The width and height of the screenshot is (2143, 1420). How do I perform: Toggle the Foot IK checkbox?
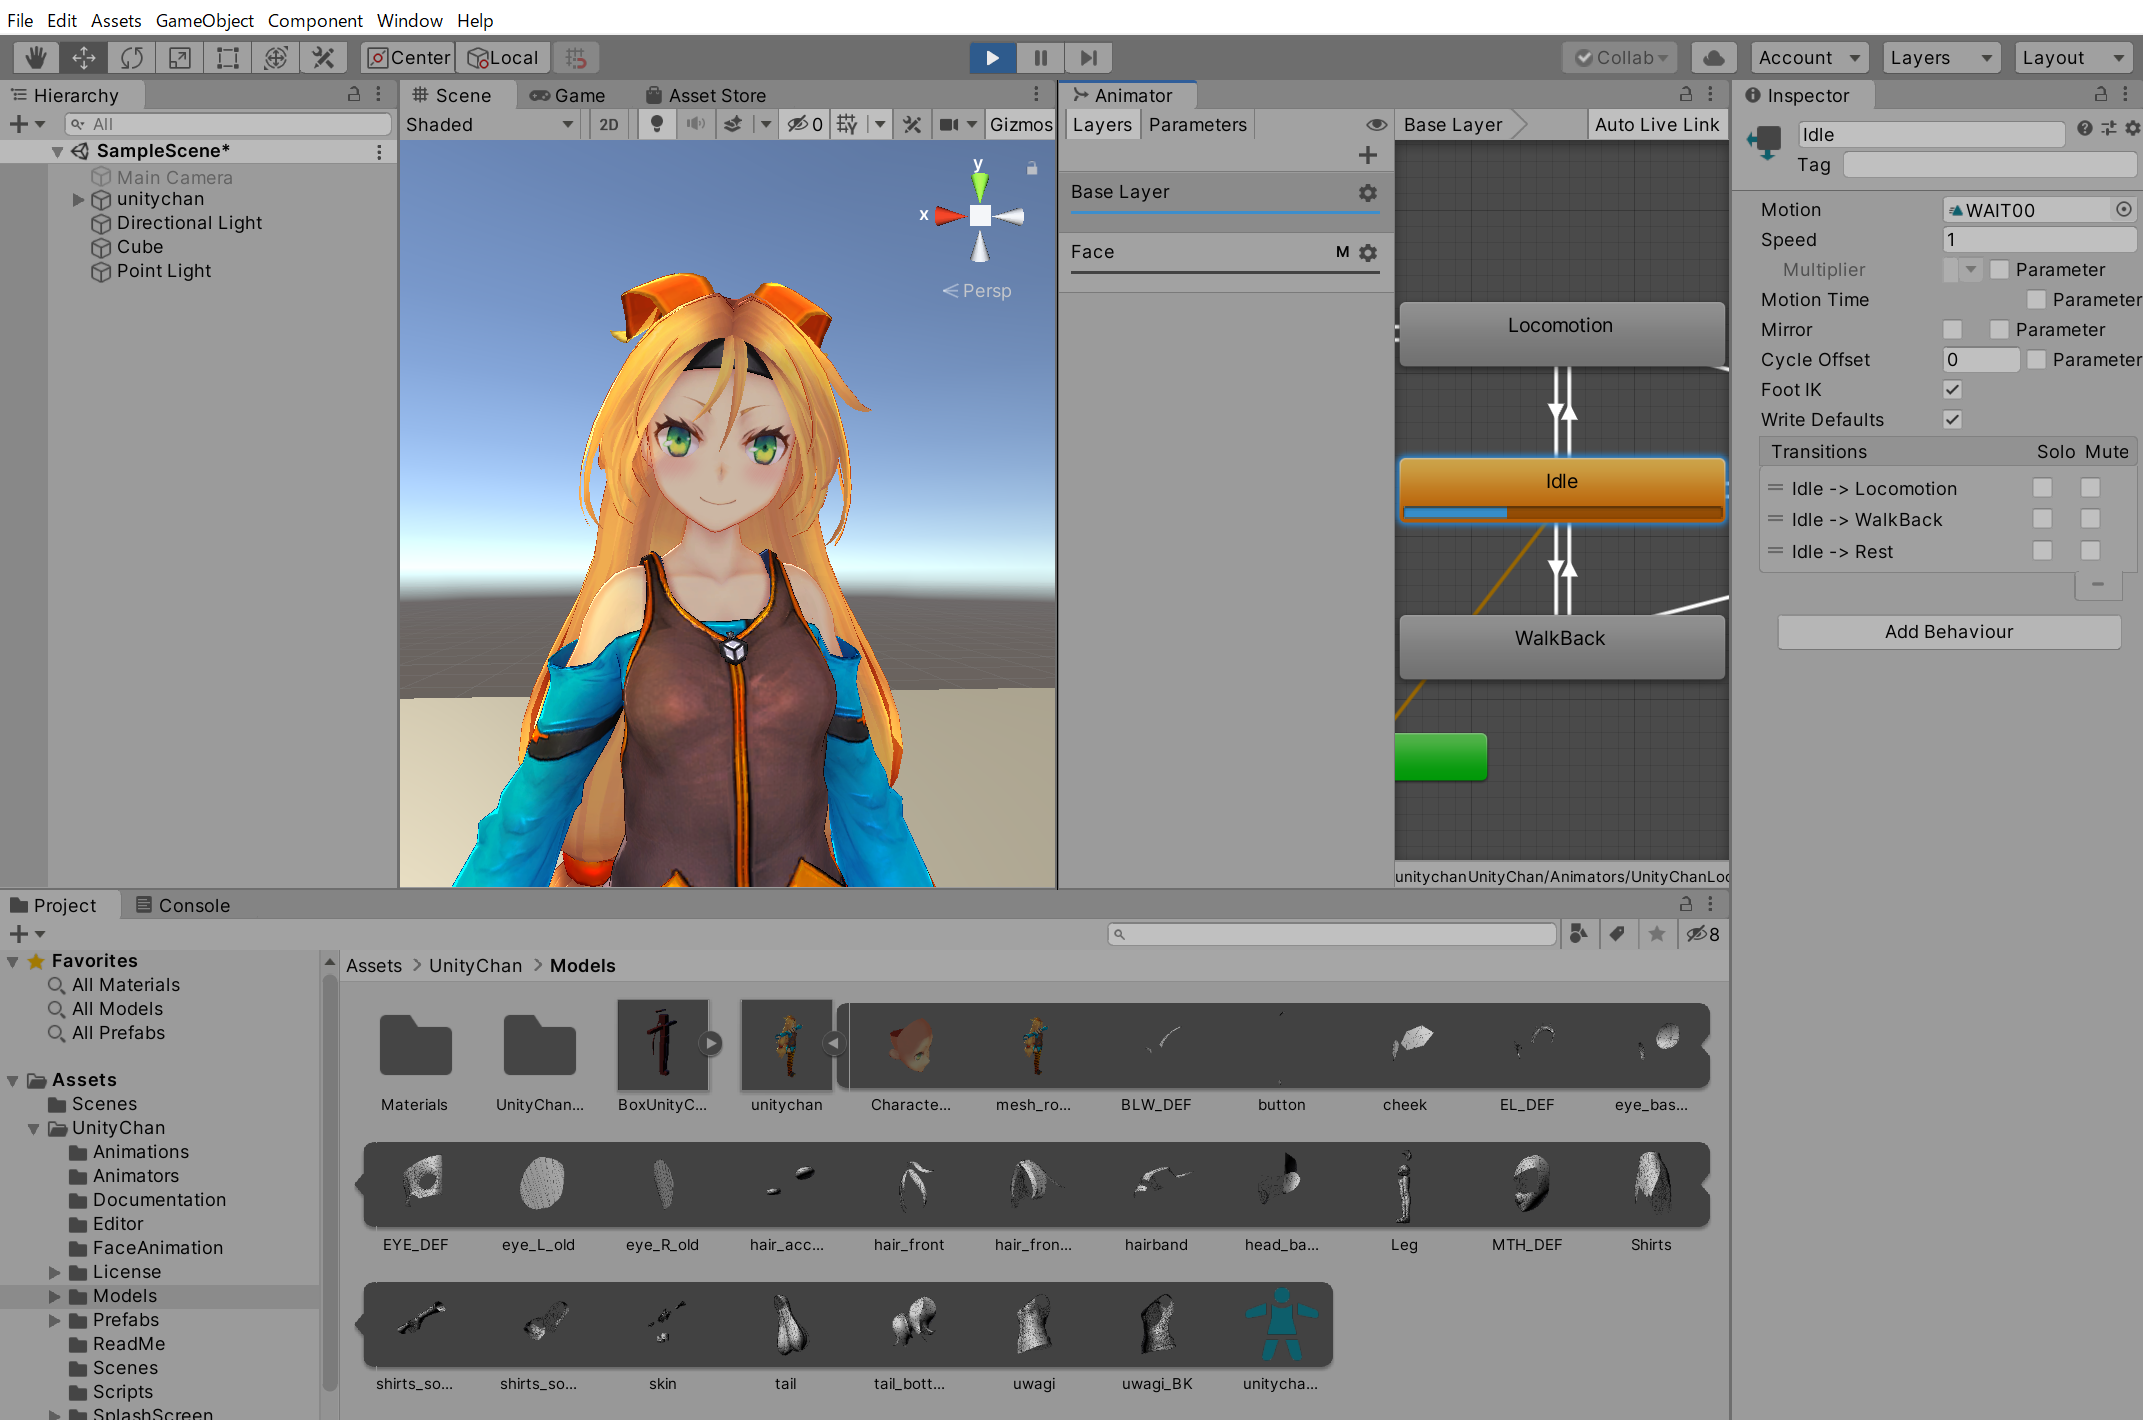(1952, 390)
